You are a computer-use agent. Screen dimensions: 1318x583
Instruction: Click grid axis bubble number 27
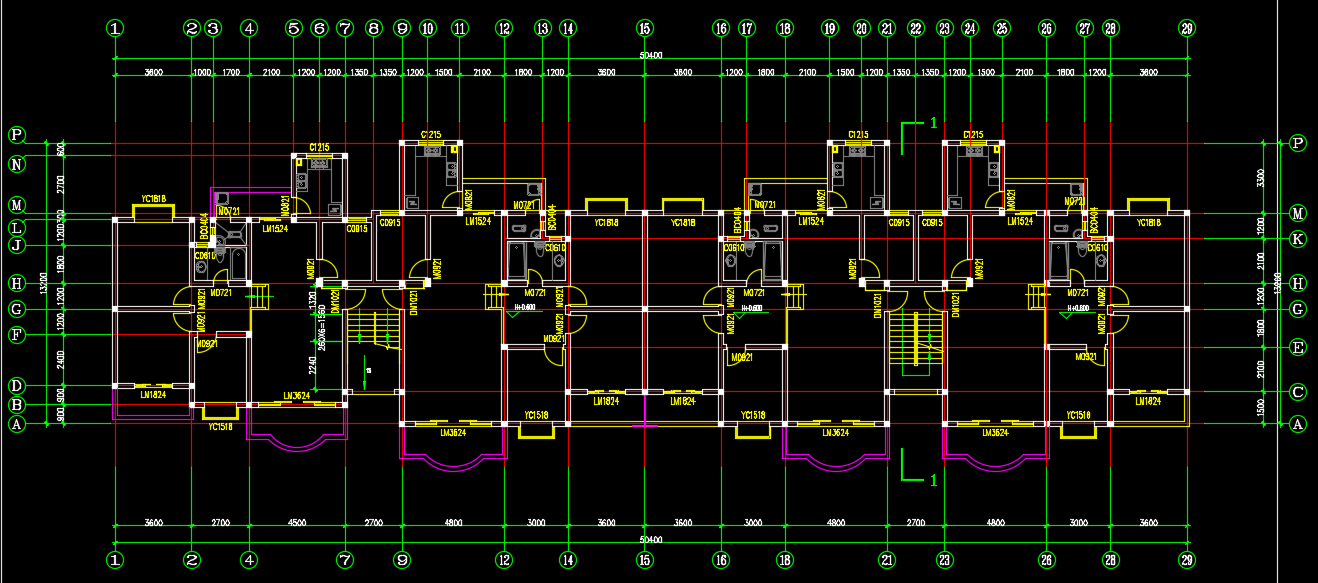click(x=1085, y=29)
